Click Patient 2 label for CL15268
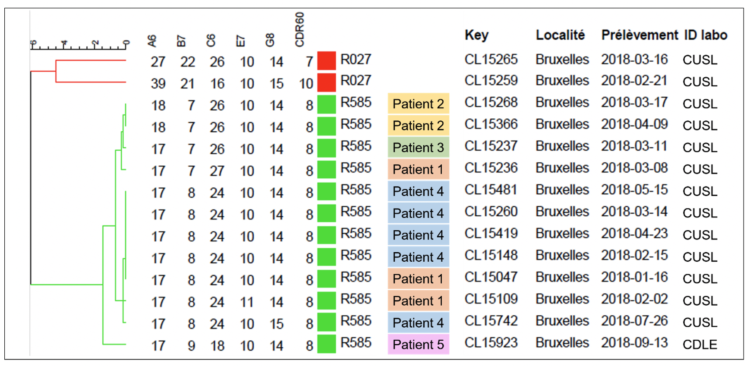This screenshot has width=750, height=367. click(x=419, y=104)
